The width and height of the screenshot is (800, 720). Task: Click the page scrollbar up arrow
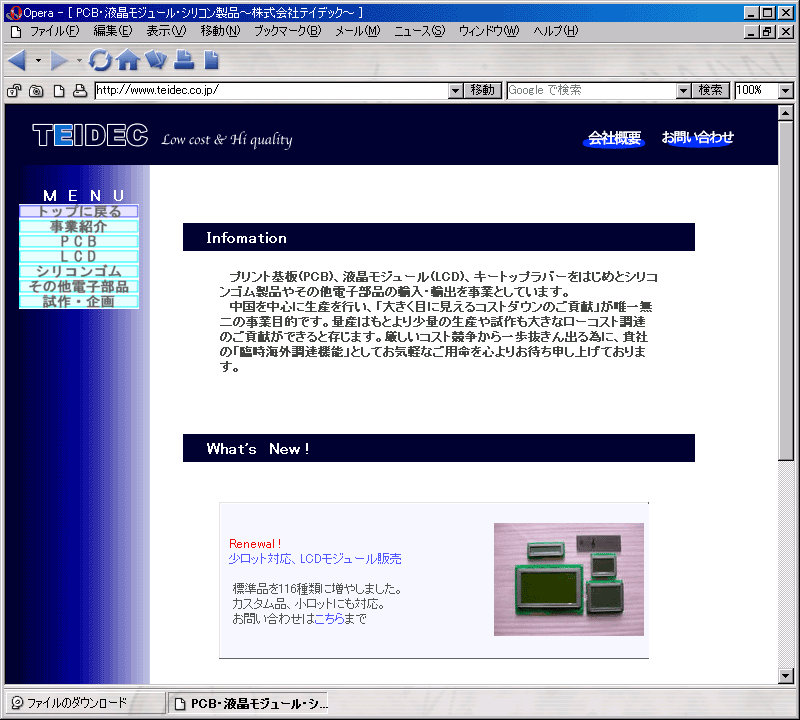coord(786,113)
